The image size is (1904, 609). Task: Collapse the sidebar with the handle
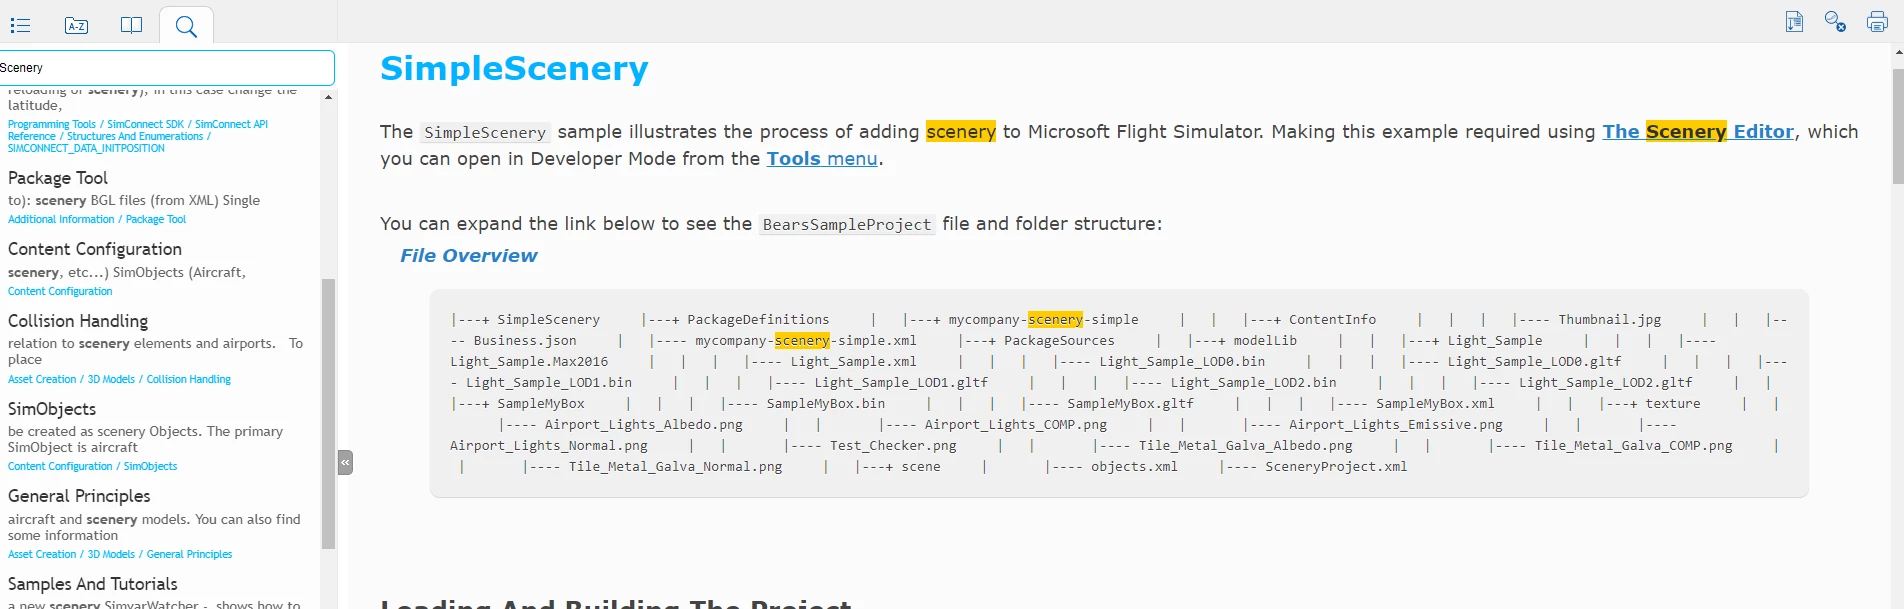pyautogui.click(x=345, y=462)
